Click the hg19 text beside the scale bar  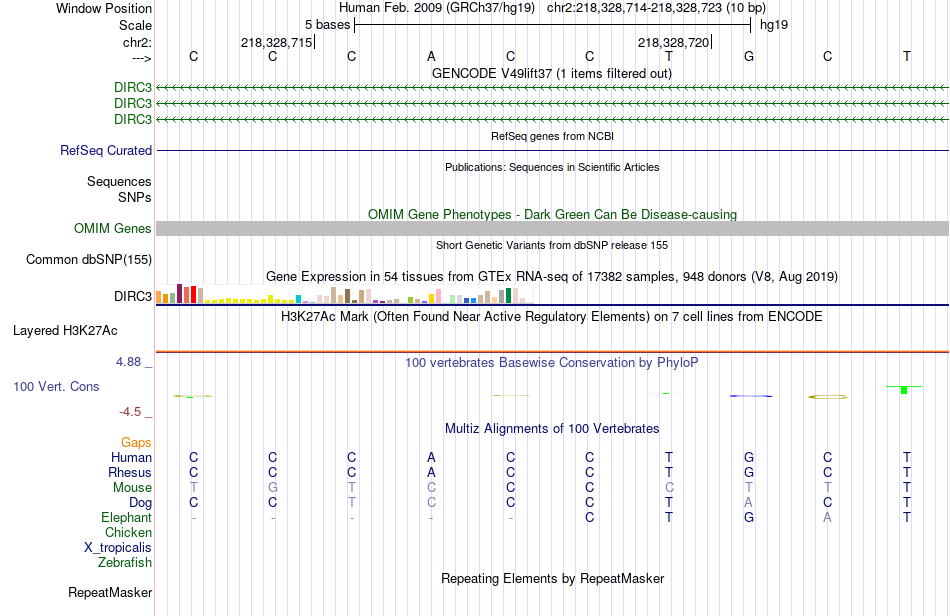[x=774, y=25]
